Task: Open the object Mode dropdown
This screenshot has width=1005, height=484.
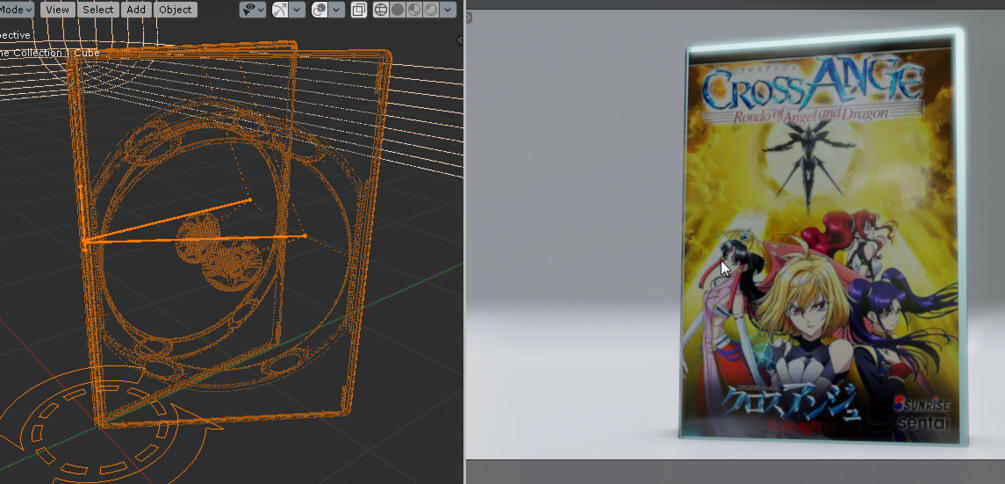Action: coord(16,10)
